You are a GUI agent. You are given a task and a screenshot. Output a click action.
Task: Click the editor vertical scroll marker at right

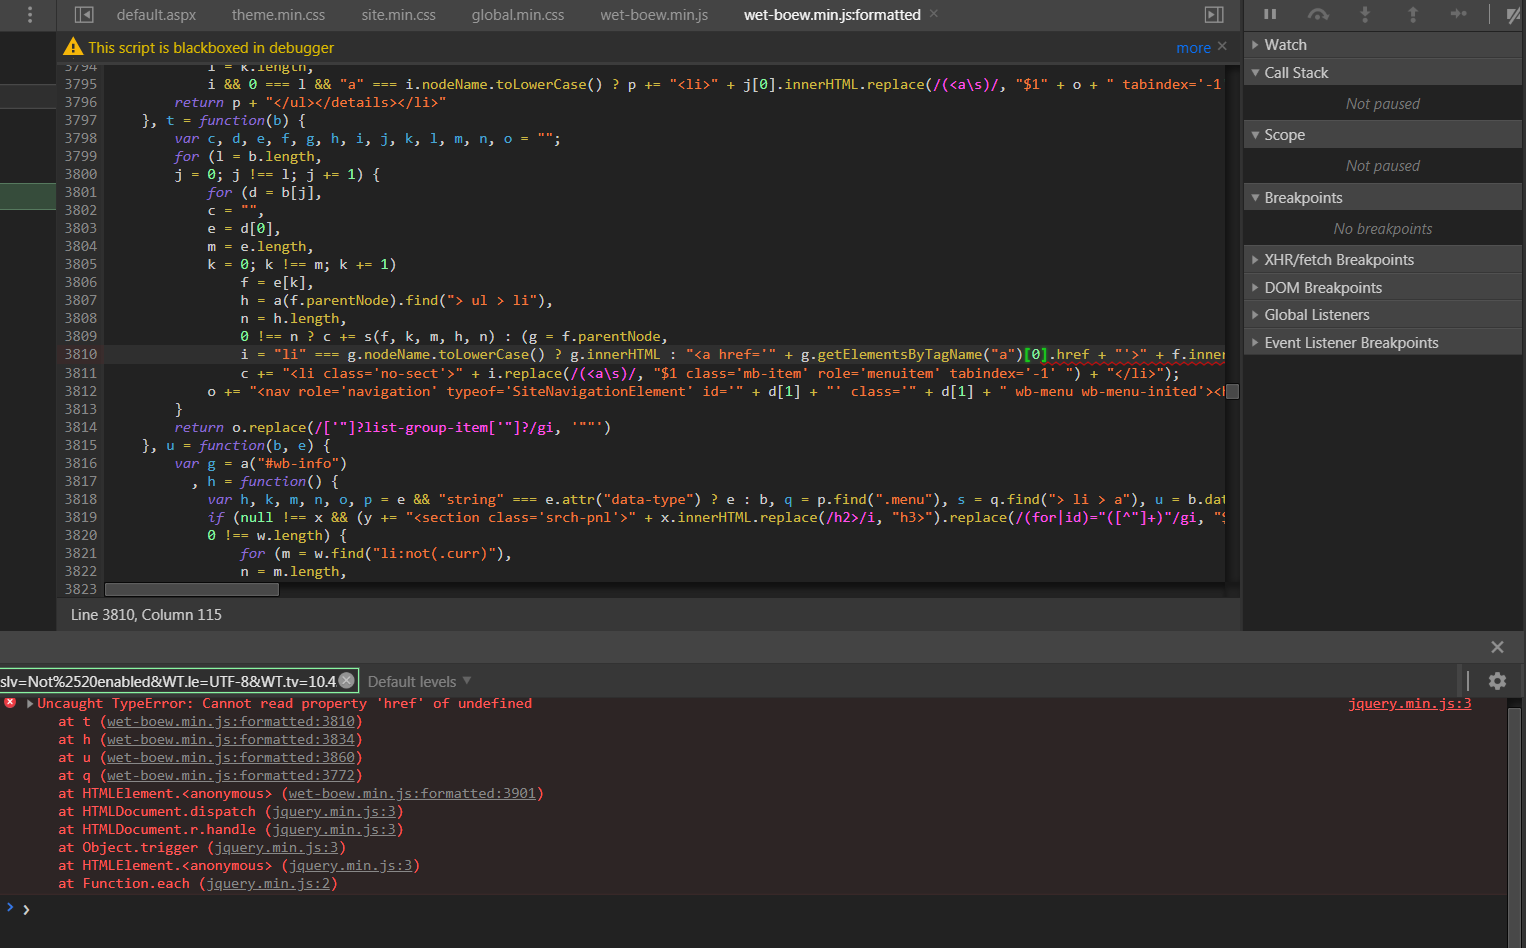coord(1233,391)
